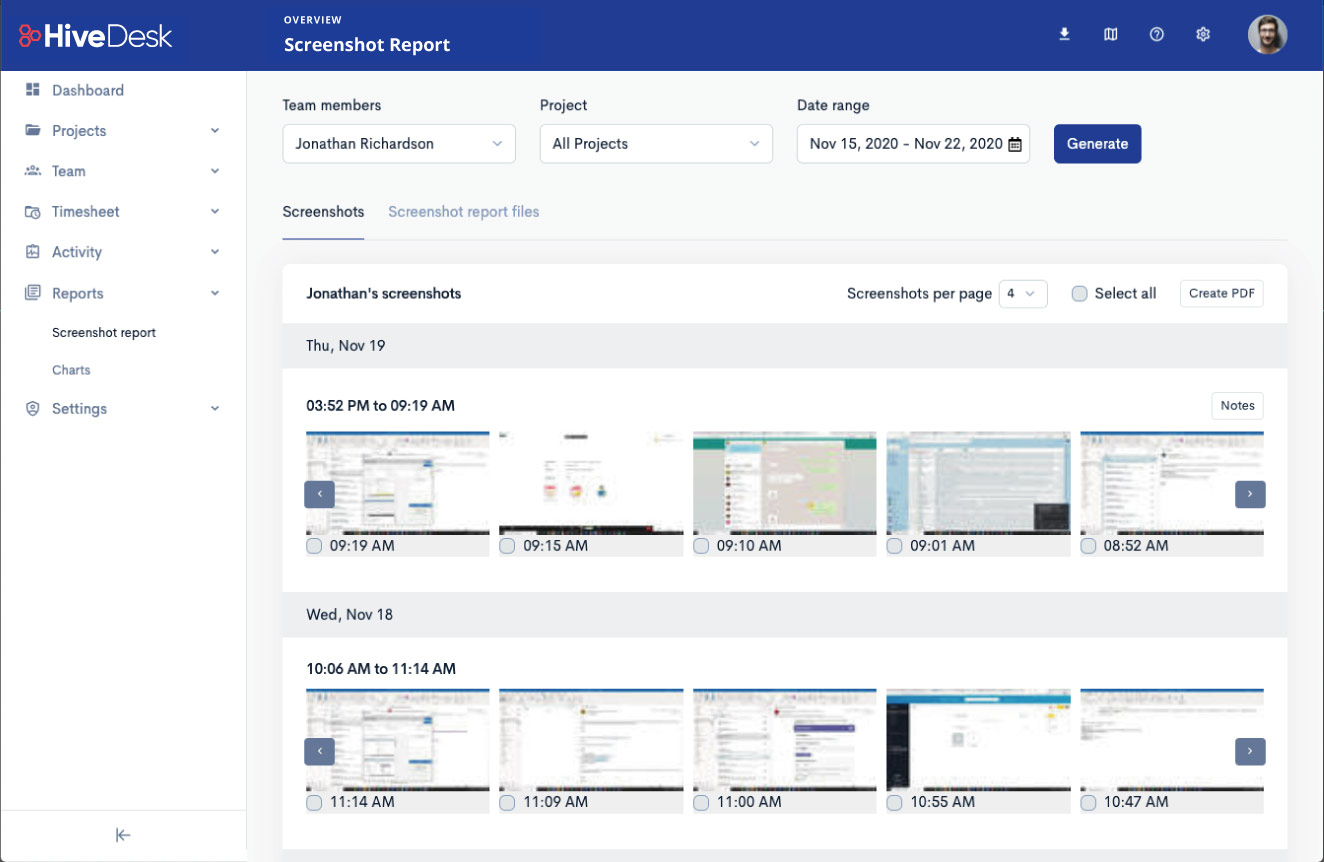
Task: Click the help question mark icon
Action: click(1157, 33)
